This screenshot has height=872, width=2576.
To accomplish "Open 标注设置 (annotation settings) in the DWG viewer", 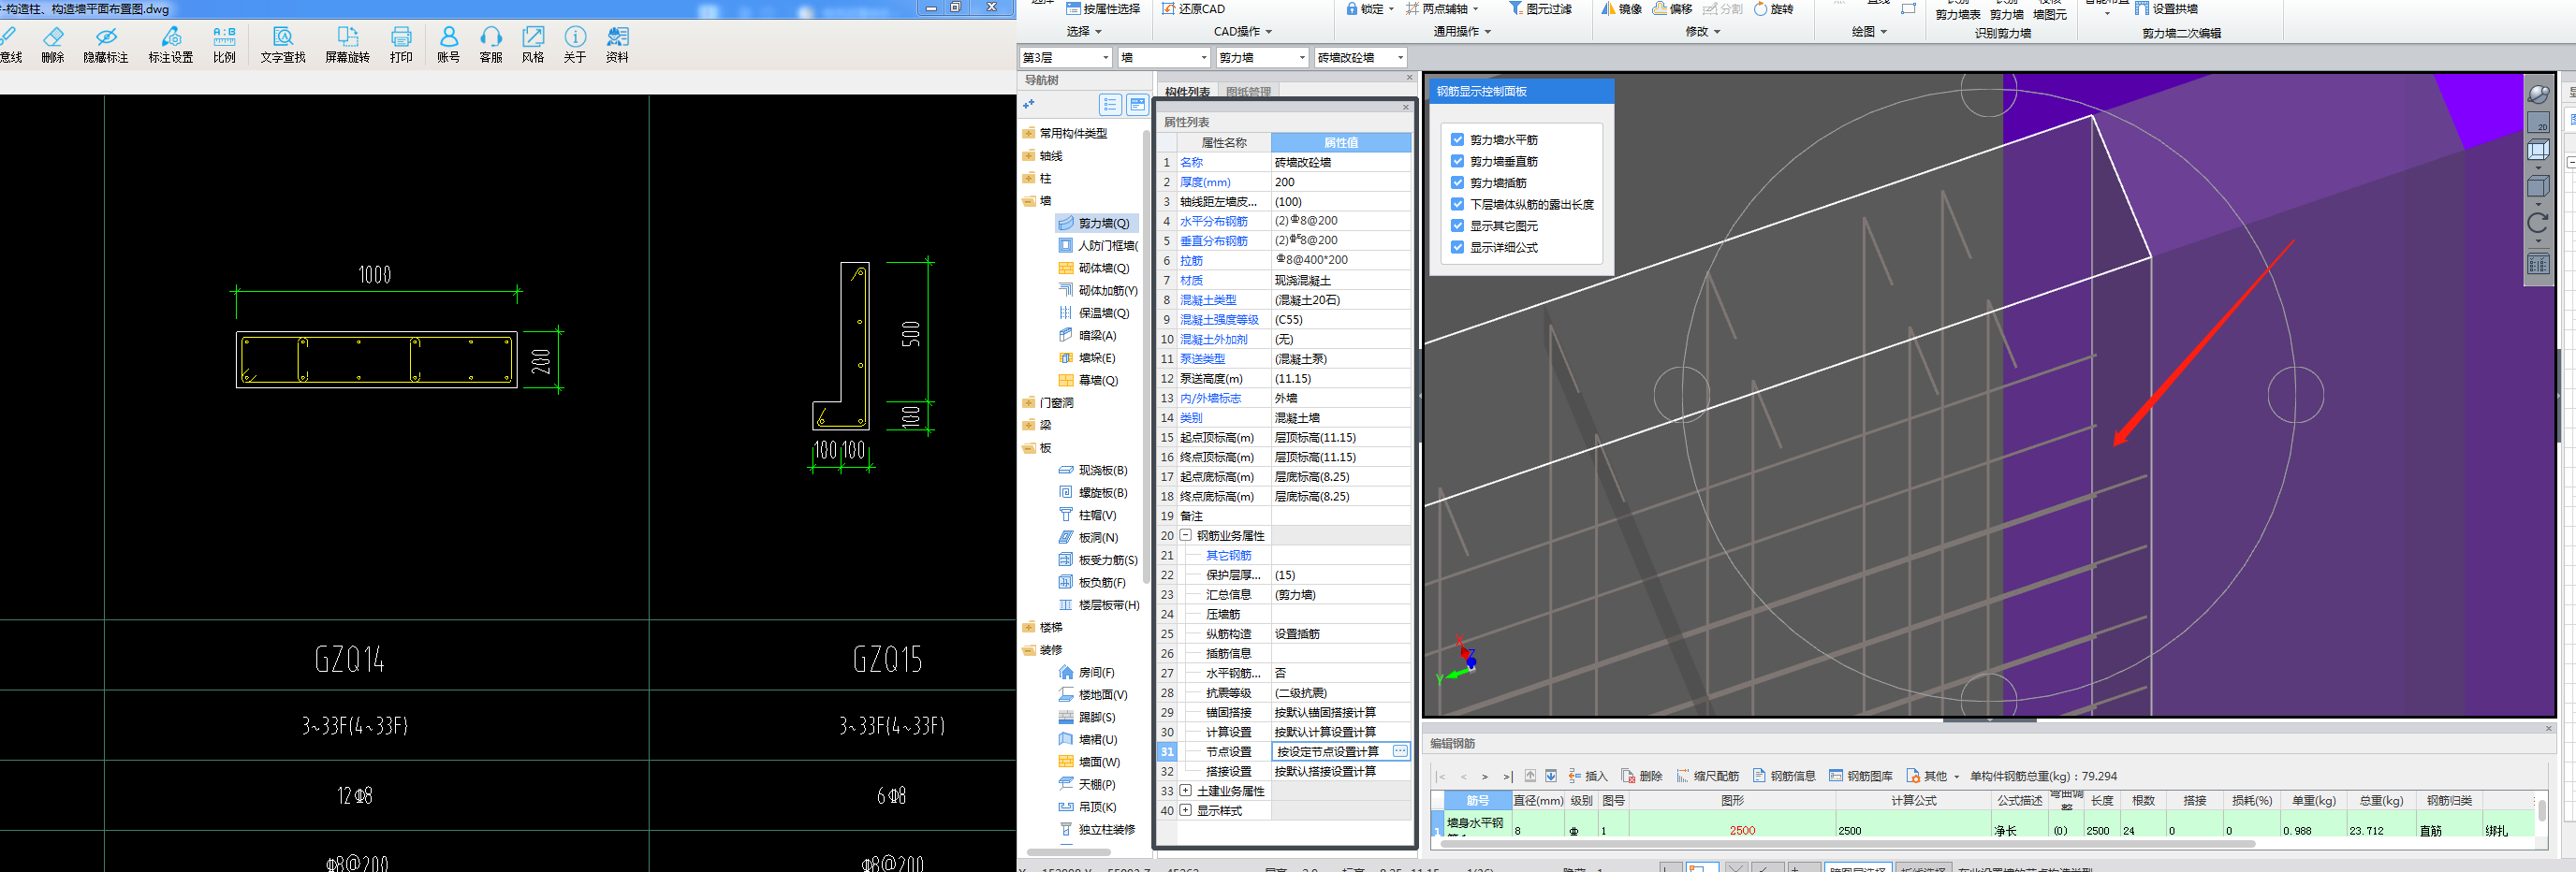I will (171, 45).
